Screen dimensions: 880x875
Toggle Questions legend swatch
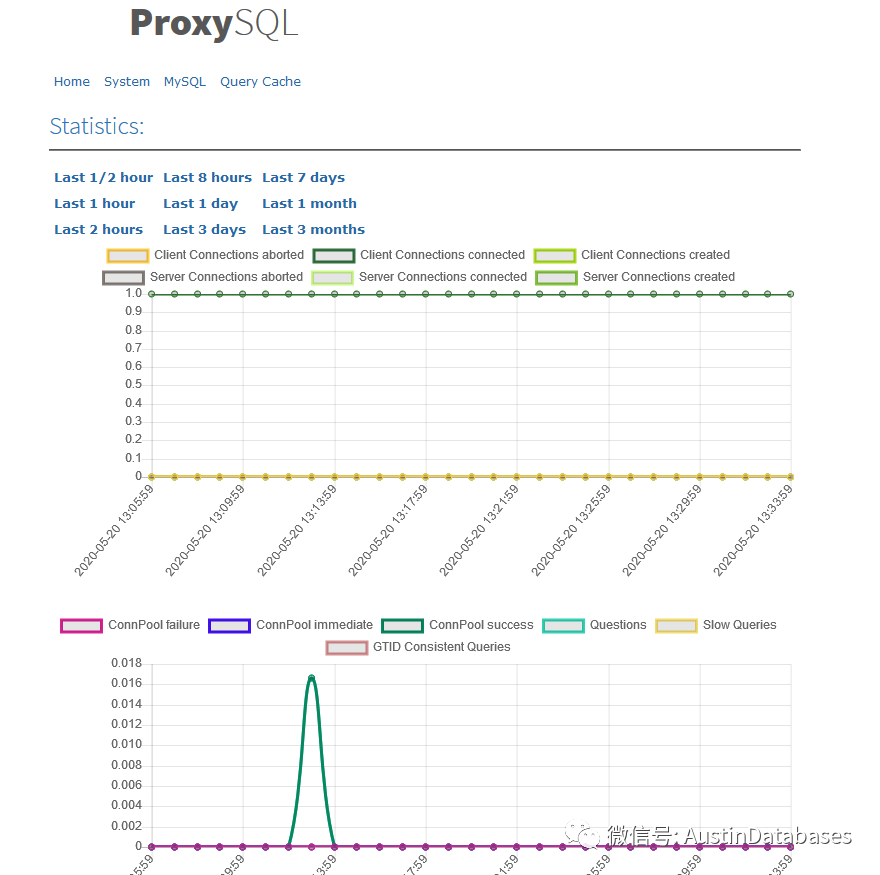click(563, 626)
